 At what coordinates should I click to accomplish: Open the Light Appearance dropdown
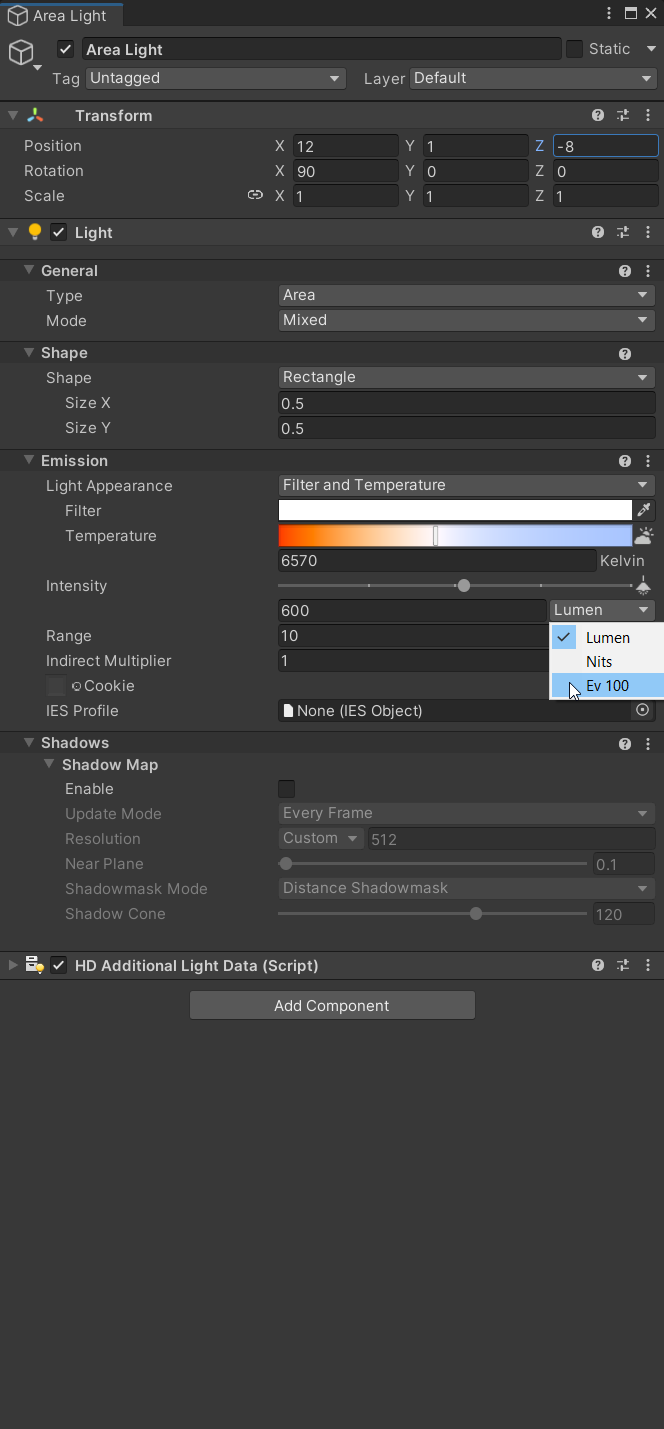point(466,485)
